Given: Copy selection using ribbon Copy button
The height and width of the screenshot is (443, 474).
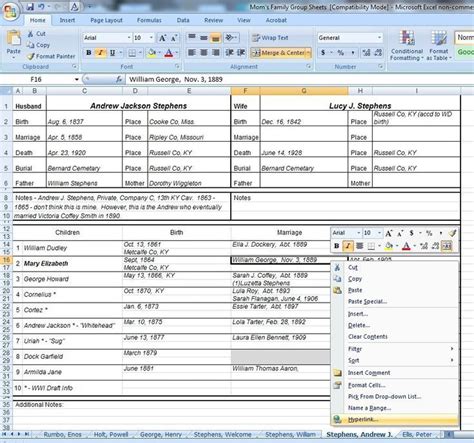Looking at the screenshot, I should (38, 45).
